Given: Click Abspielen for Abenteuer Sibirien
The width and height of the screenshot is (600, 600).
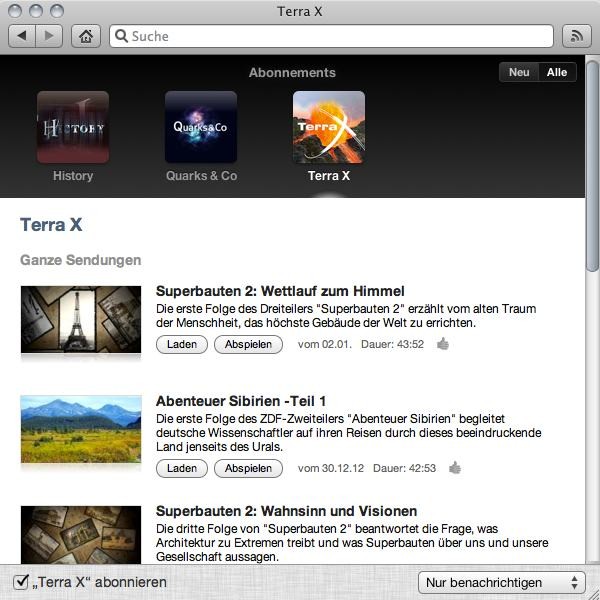Looking at the screenshot, I should [248, 468].
